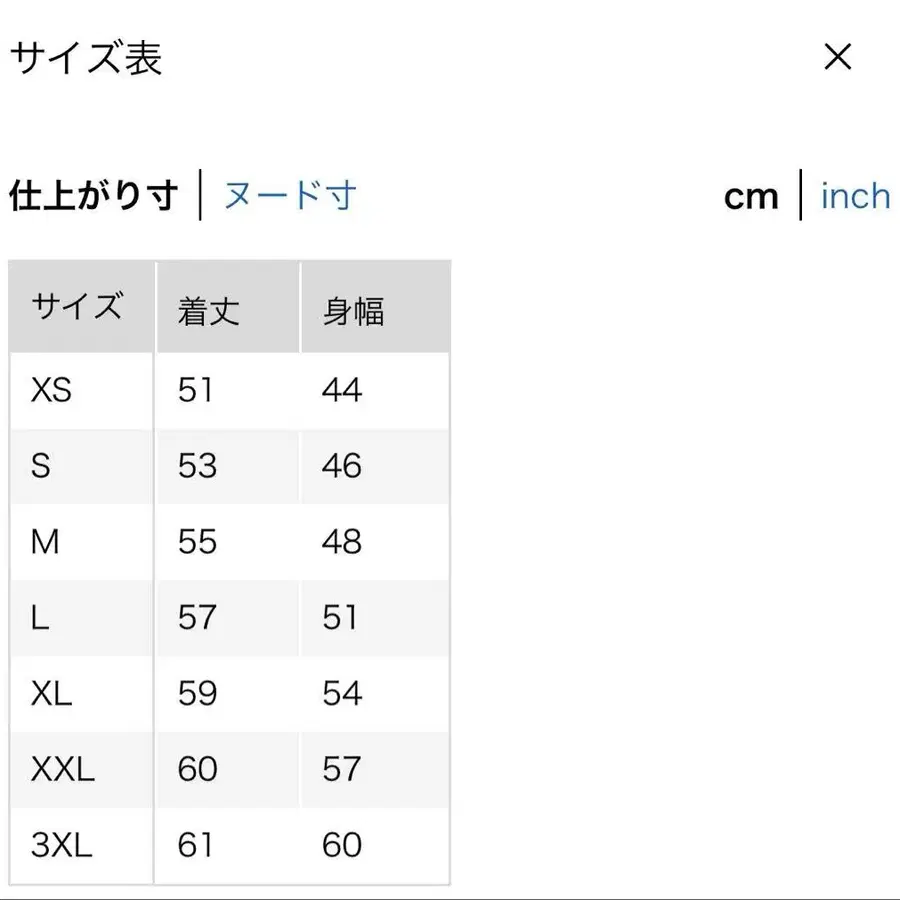Click the サイズ column header
The image size is (900, 900).
click(80, 306)
